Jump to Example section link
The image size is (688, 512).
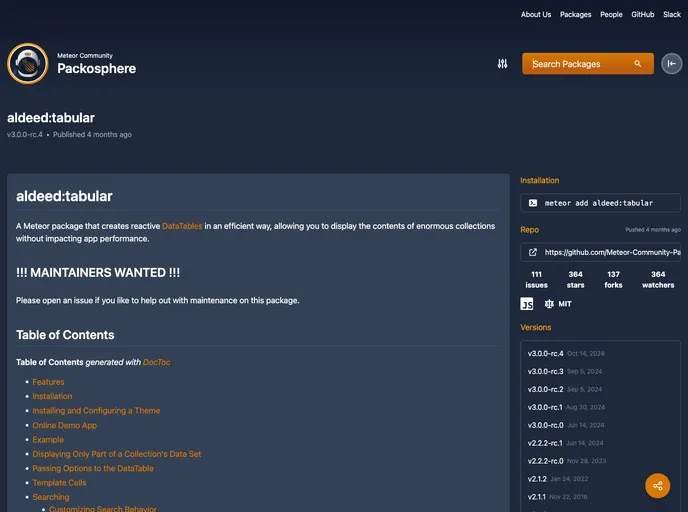[x=48, y=440]
